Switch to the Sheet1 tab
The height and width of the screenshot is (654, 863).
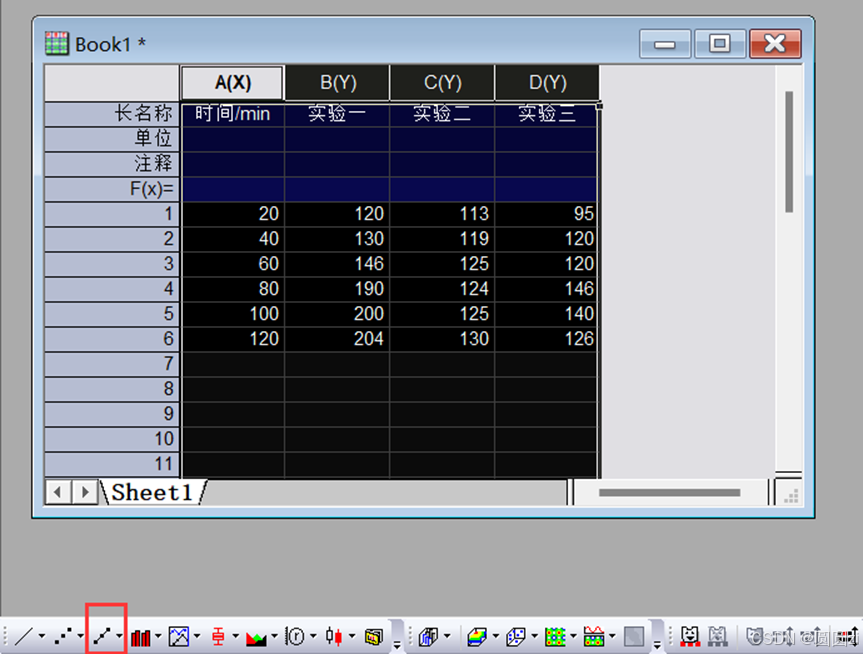pos(152,492)
